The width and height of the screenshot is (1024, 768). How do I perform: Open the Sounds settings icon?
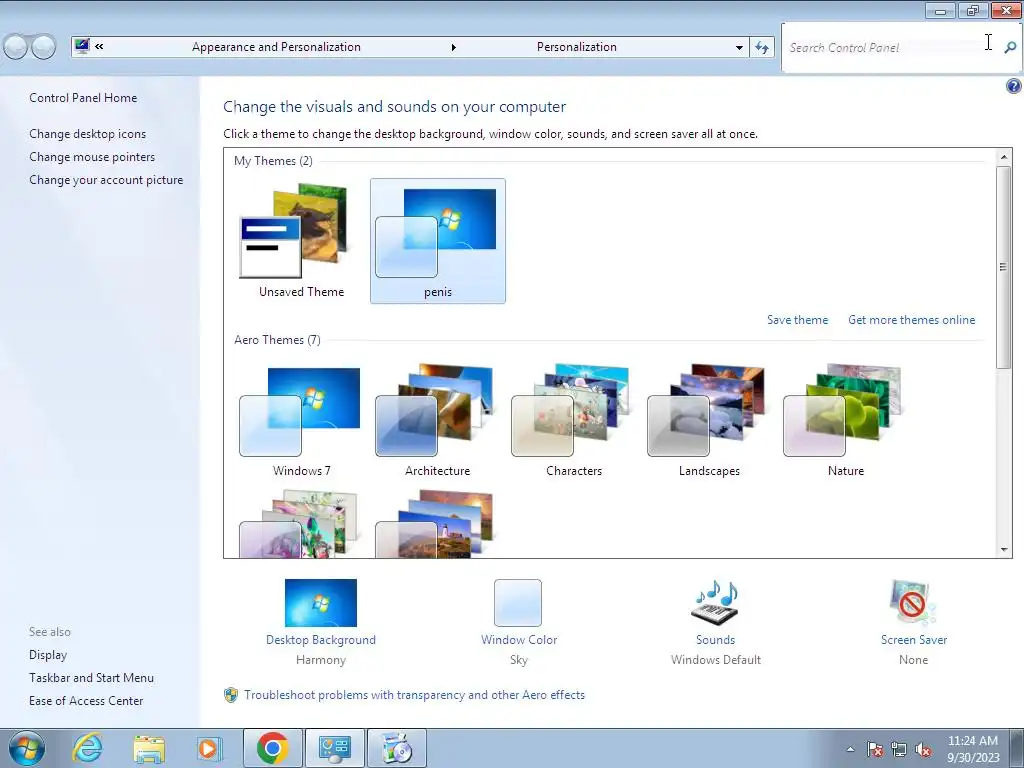pyautogui.click(x=715, y=602)
